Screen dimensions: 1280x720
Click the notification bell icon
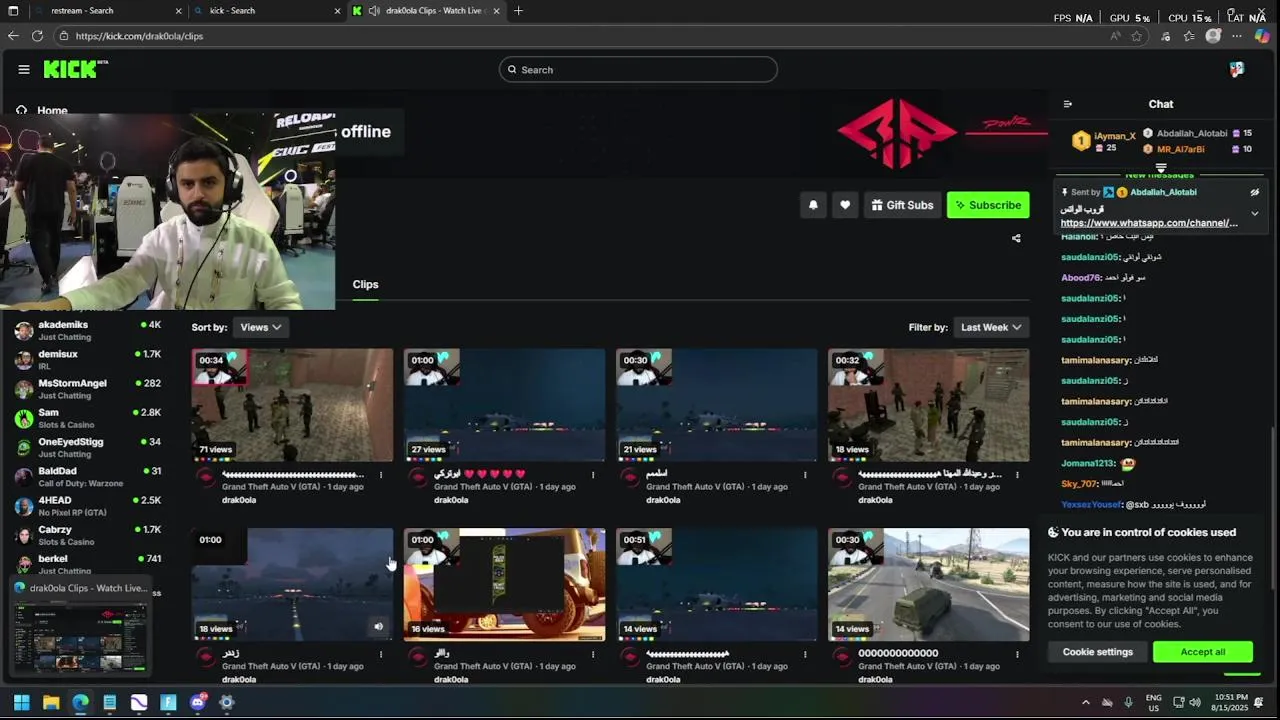pyautogui.click(x=813, y=205)
